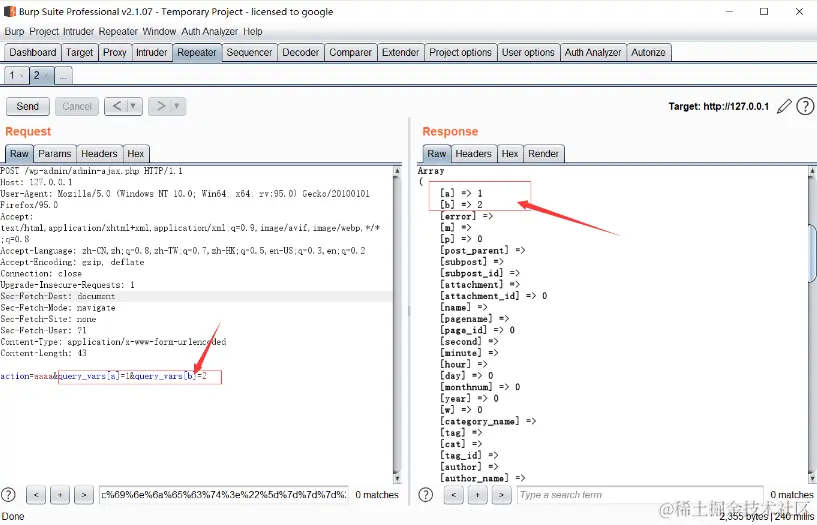This screenshot has height=525, width=817.
Task: Send the request
Action: tap(28, 106)
